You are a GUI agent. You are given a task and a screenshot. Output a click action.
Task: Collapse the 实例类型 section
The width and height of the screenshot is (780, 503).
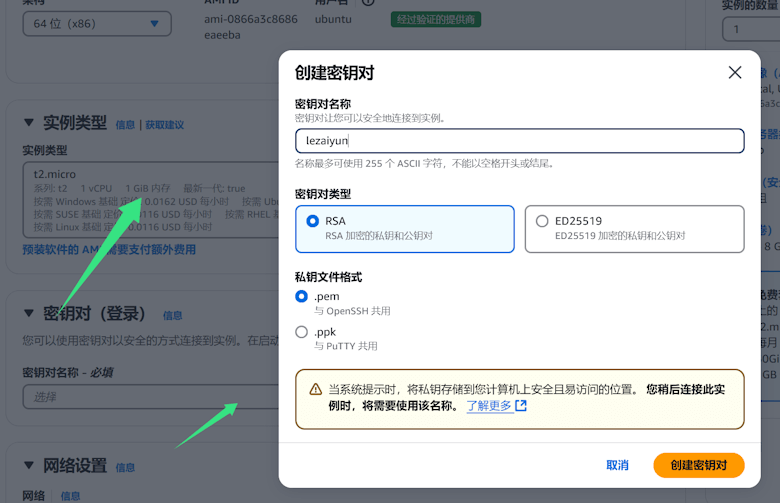[29, 123]
